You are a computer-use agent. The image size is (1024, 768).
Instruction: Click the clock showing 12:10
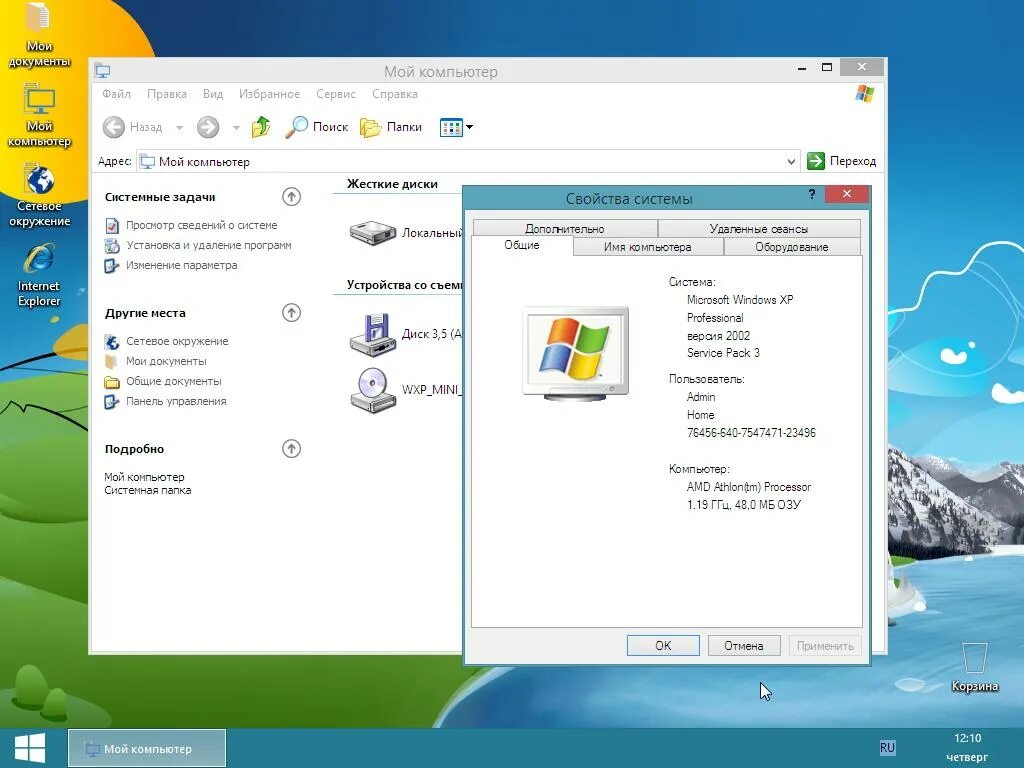click(967, 738)
